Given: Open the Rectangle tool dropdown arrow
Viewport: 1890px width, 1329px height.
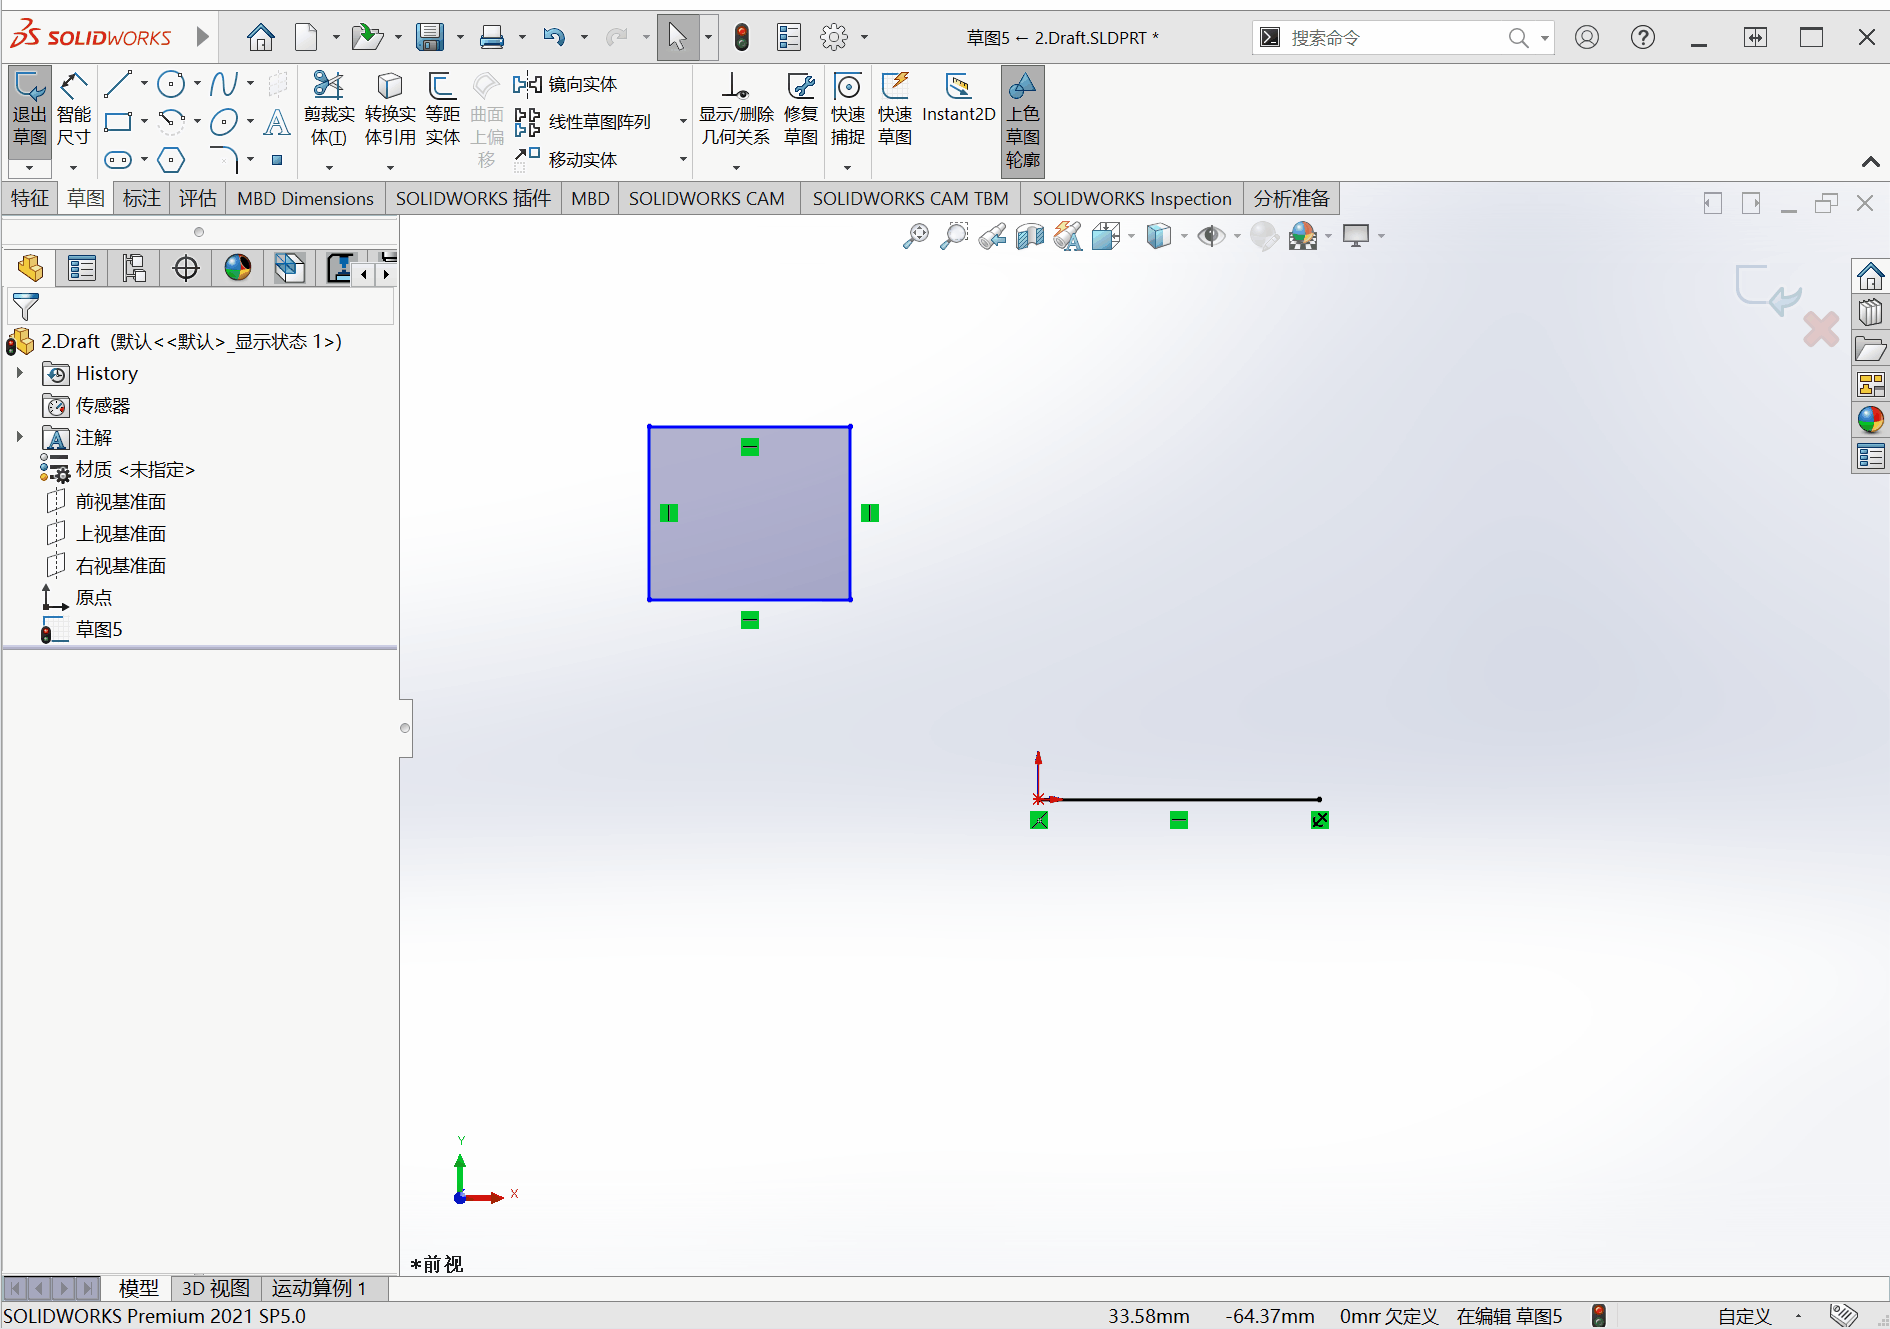Looking at the screenshot, I should click(144, 122).
